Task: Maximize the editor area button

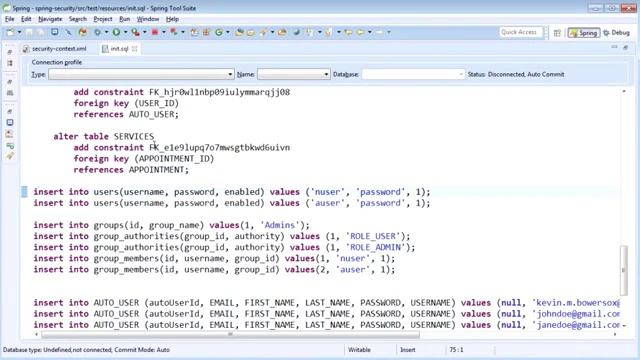Action: [x=626, y=48]
